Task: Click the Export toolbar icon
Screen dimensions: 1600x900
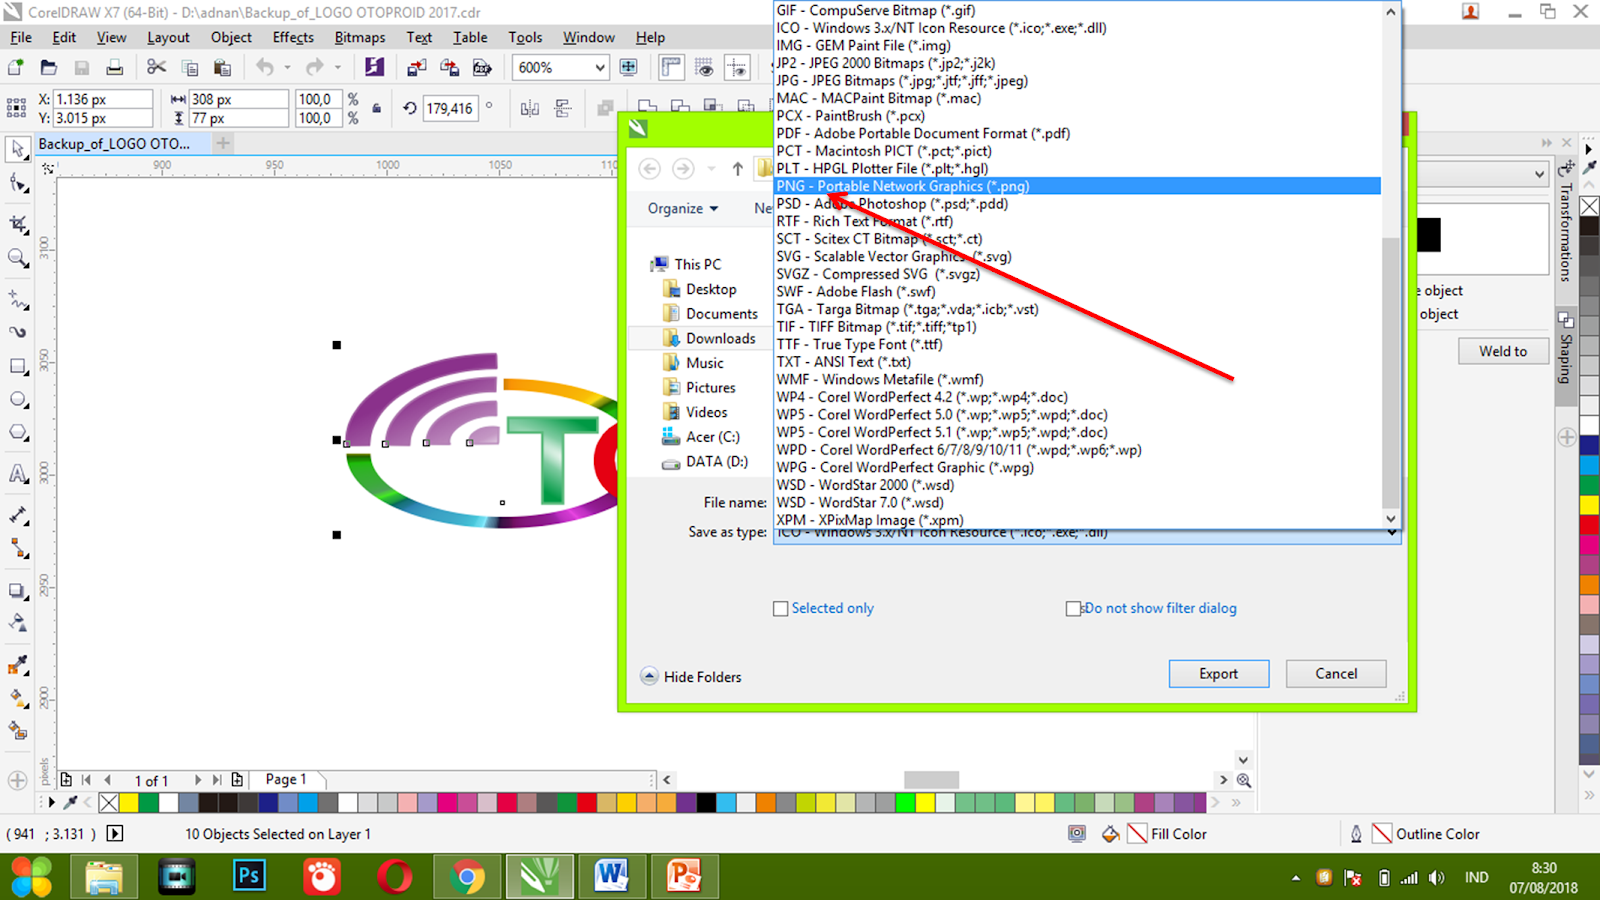Action: point(449,68)
